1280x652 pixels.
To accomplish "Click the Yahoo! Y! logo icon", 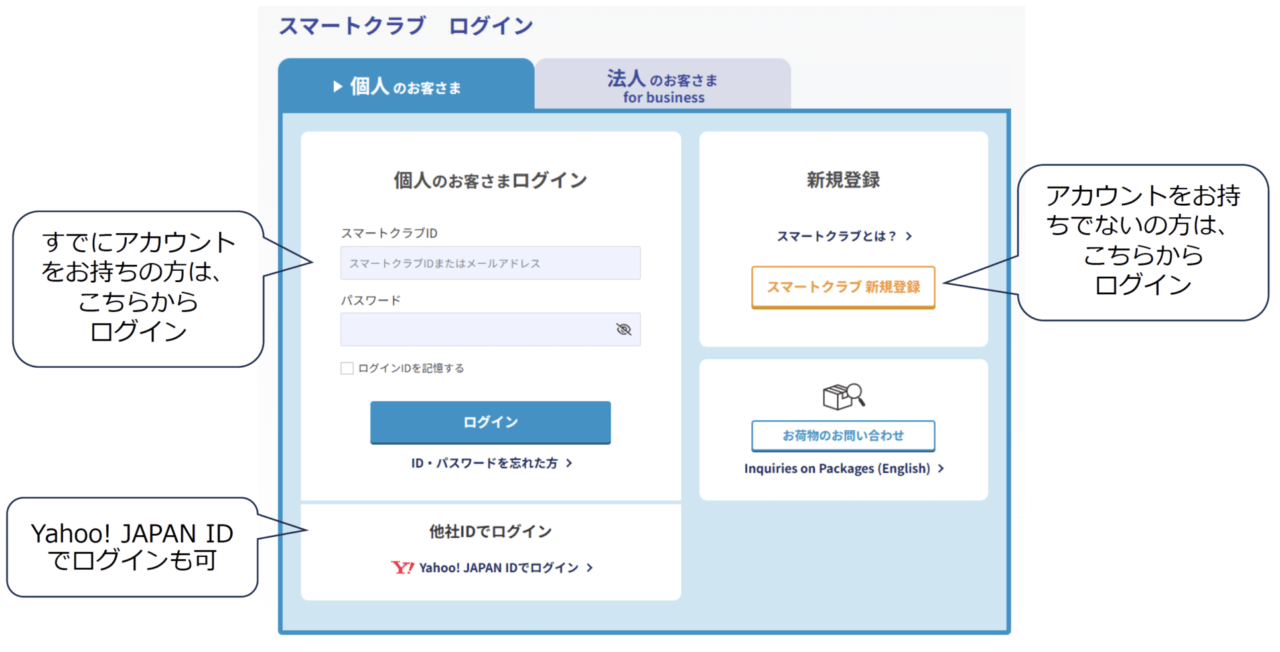I will (x=402, y=567).
